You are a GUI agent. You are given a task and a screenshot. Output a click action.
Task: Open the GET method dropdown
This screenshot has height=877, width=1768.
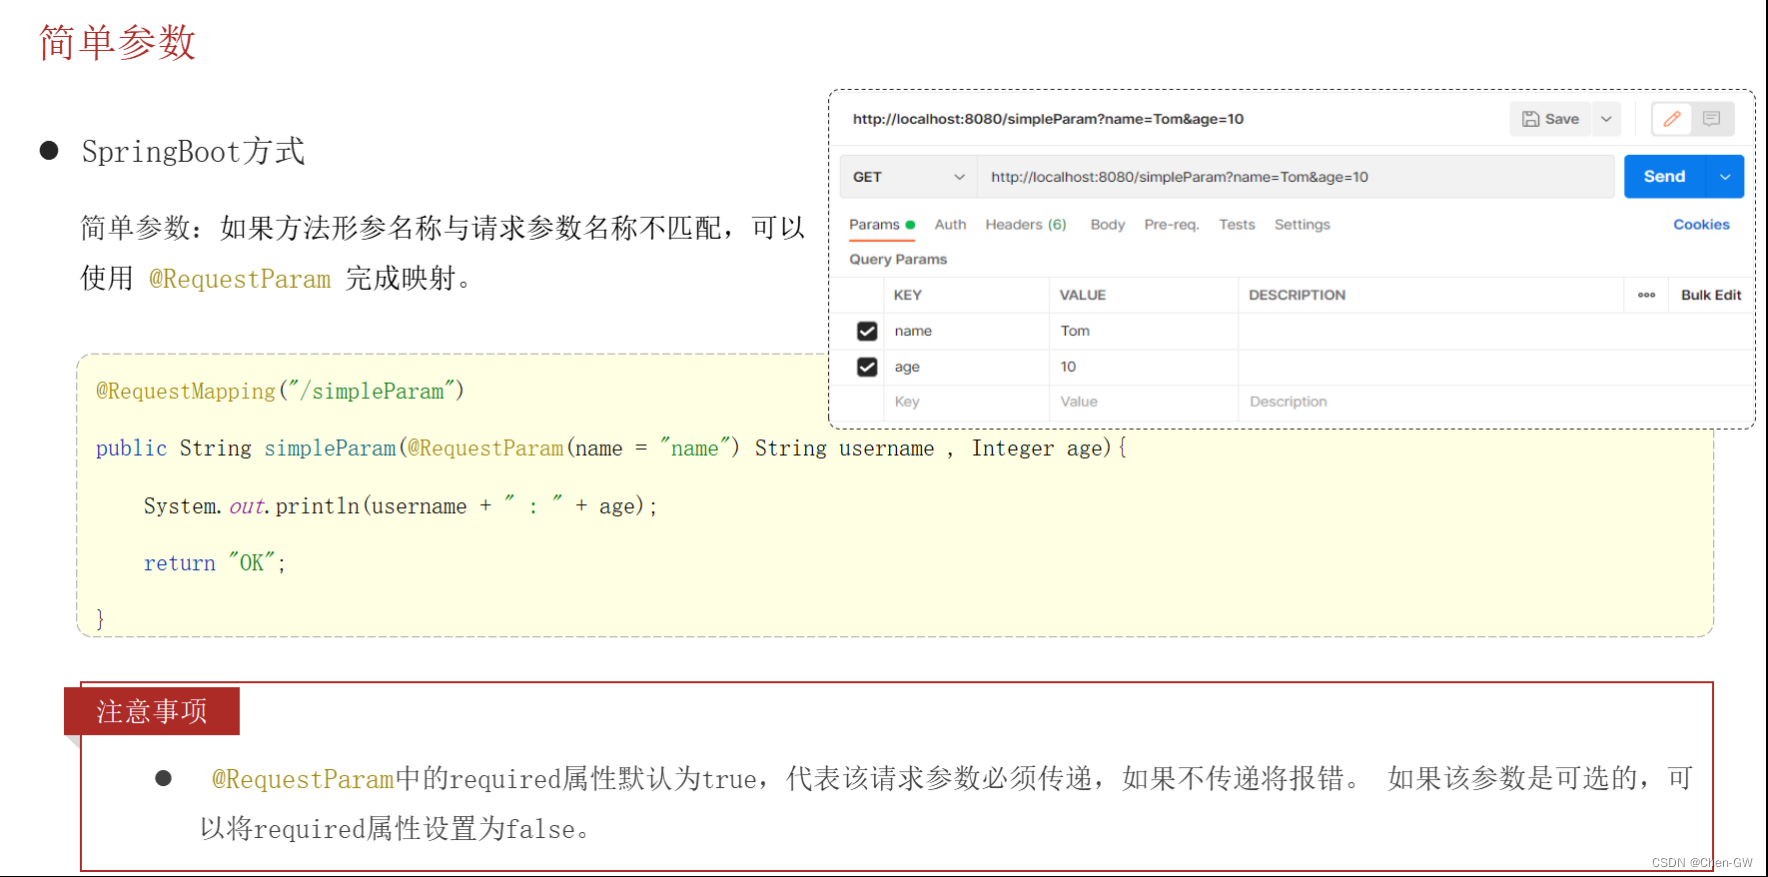908,177
